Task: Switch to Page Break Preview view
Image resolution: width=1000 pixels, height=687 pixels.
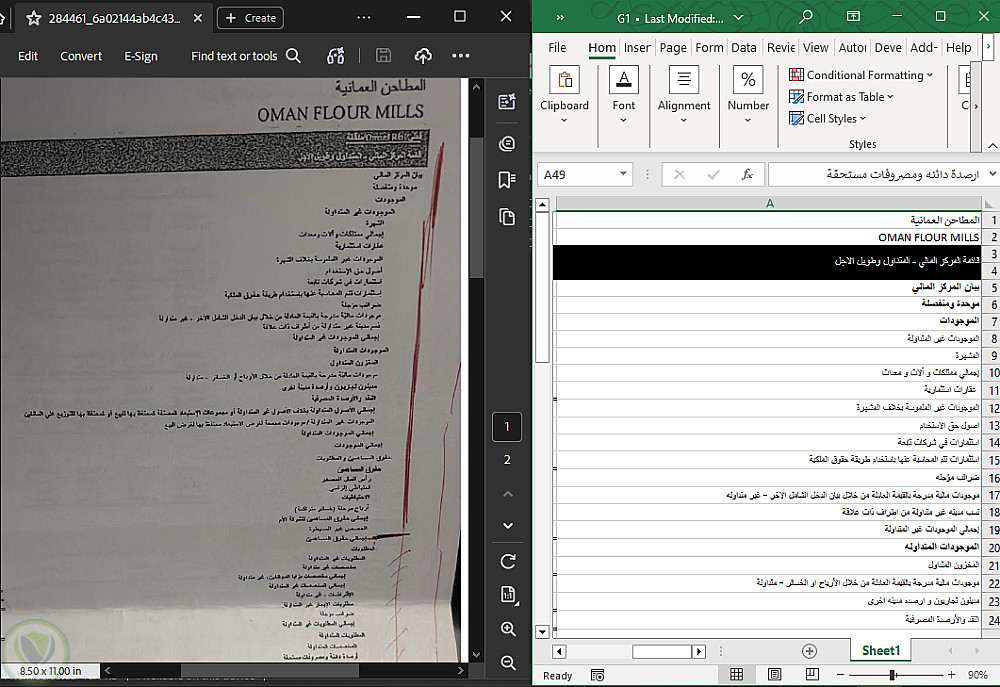Action: pyautogui.click(x=812, y=674)
